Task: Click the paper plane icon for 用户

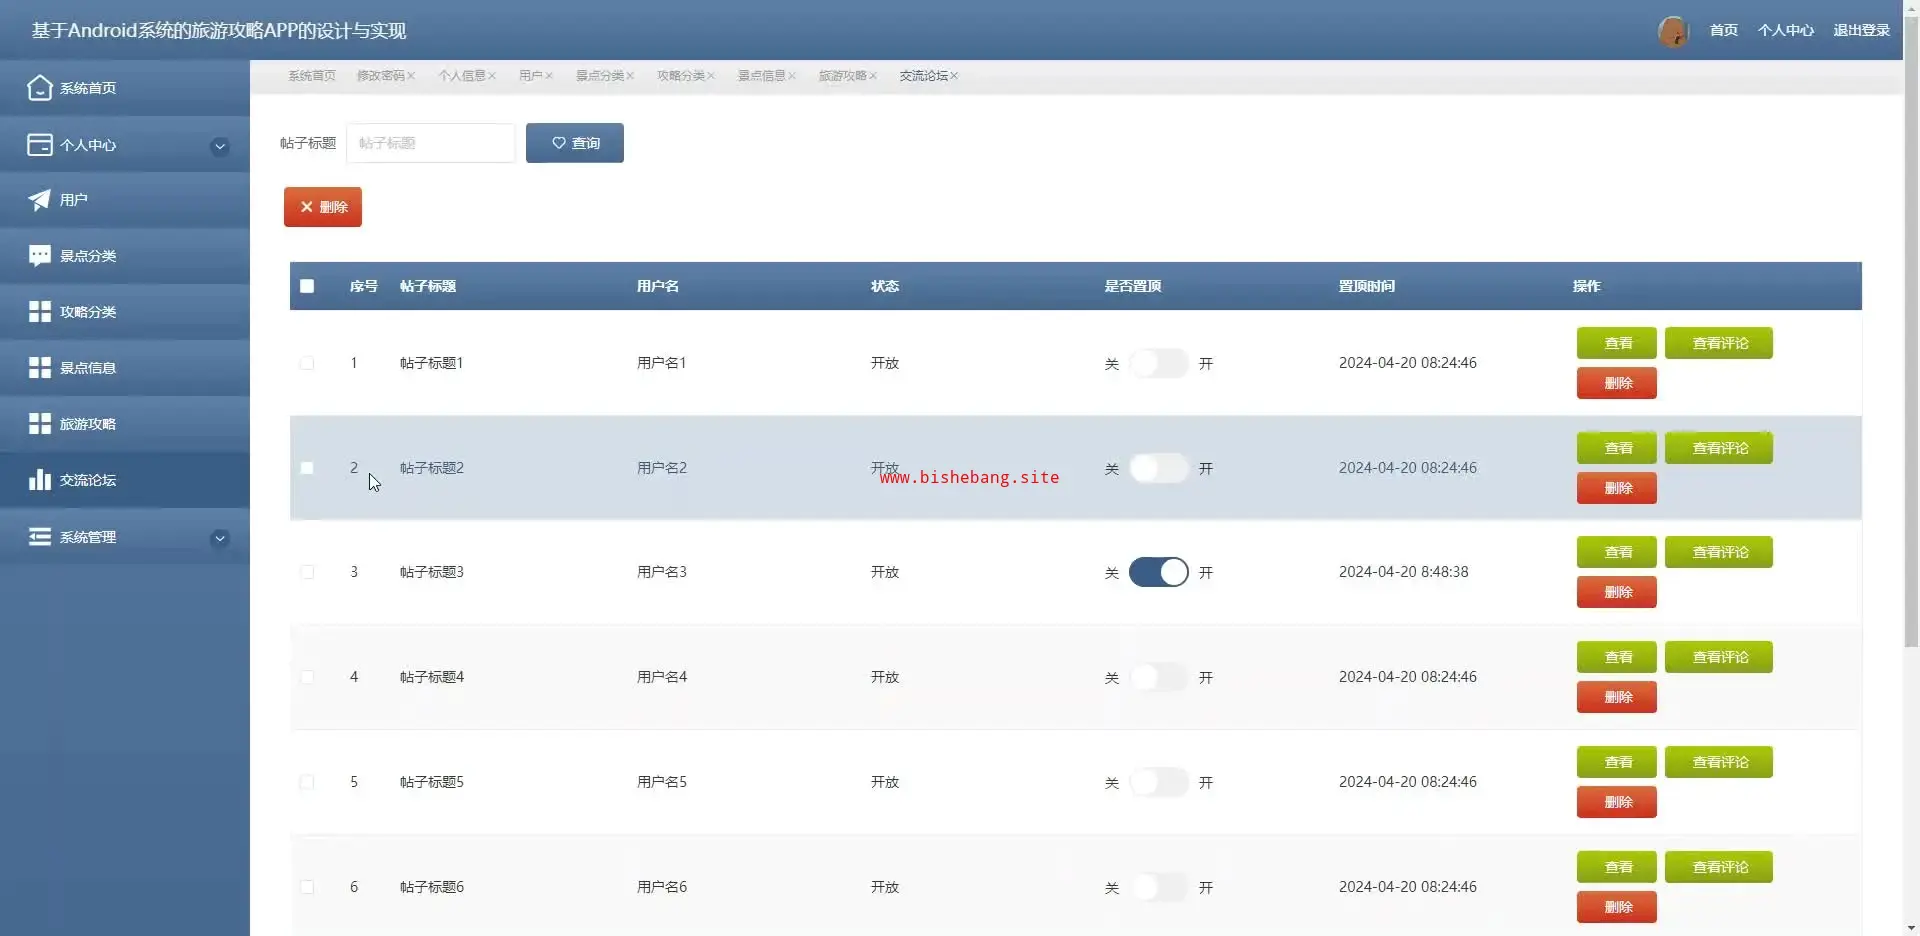Action: pyautogui.click(x=39, y=200)
